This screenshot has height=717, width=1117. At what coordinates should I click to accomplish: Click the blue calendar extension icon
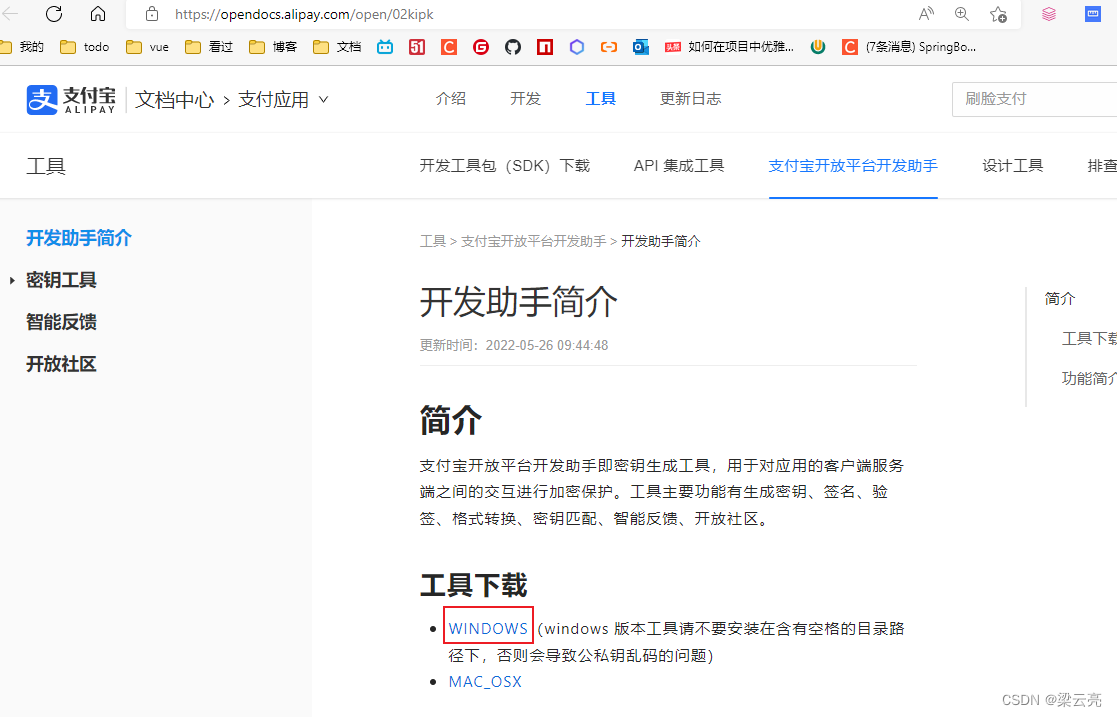(1093, 14)
